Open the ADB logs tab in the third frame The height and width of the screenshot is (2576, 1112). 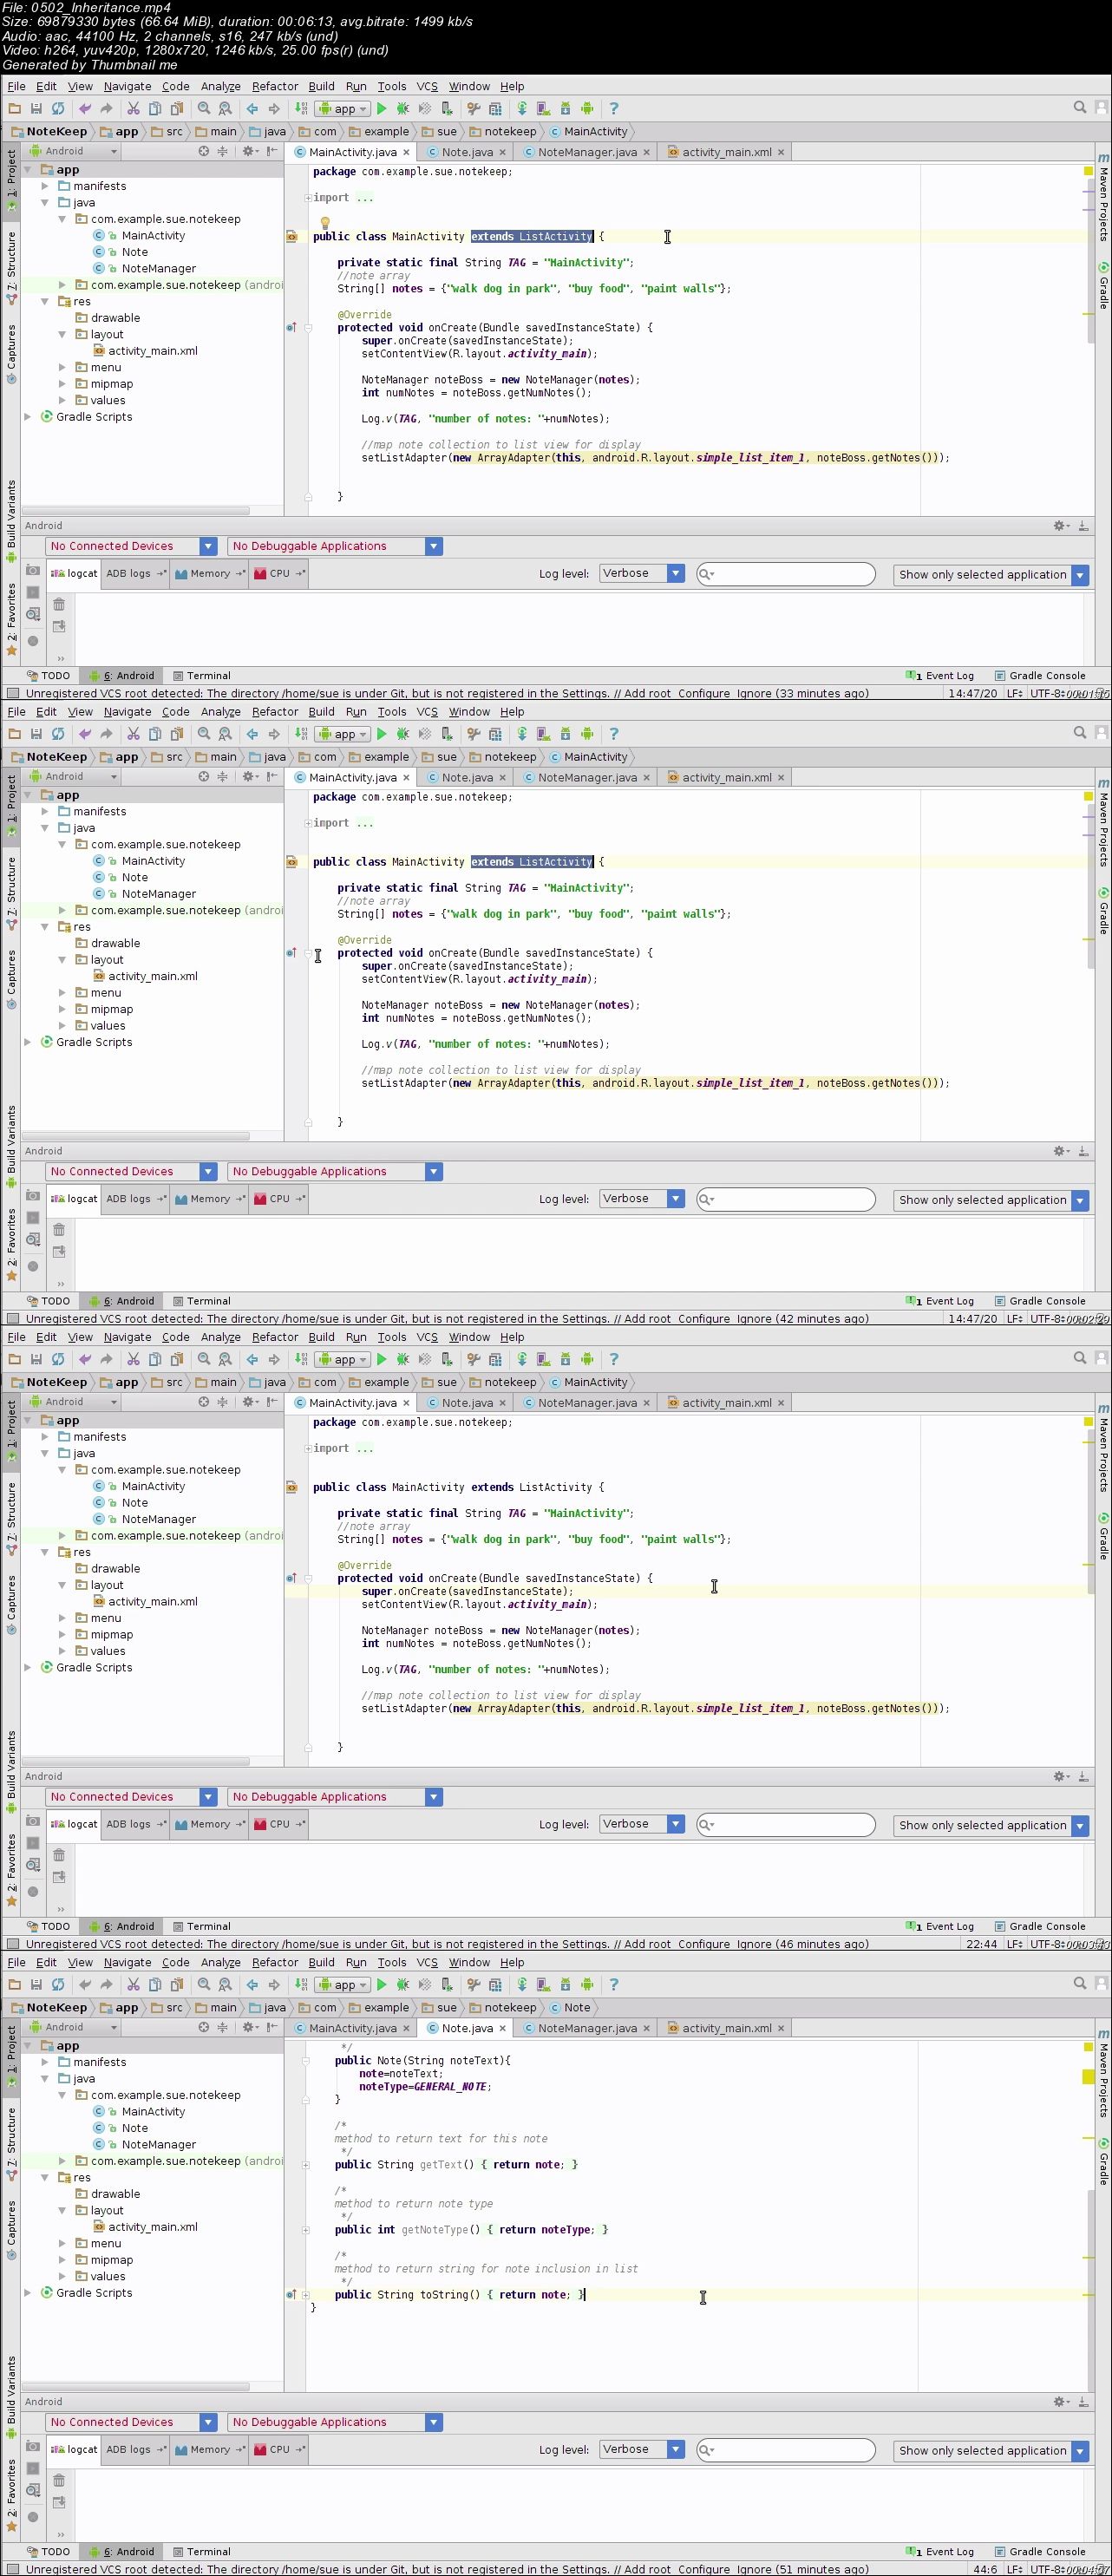pyautogui.click(x=135, y=1823)
